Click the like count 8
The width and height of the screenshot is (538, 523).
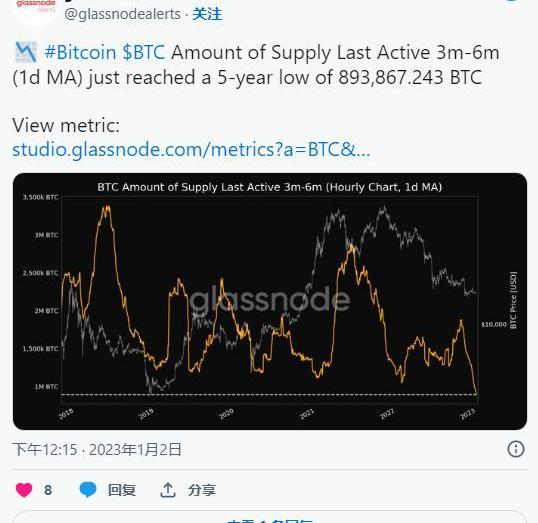coord(48,490)
